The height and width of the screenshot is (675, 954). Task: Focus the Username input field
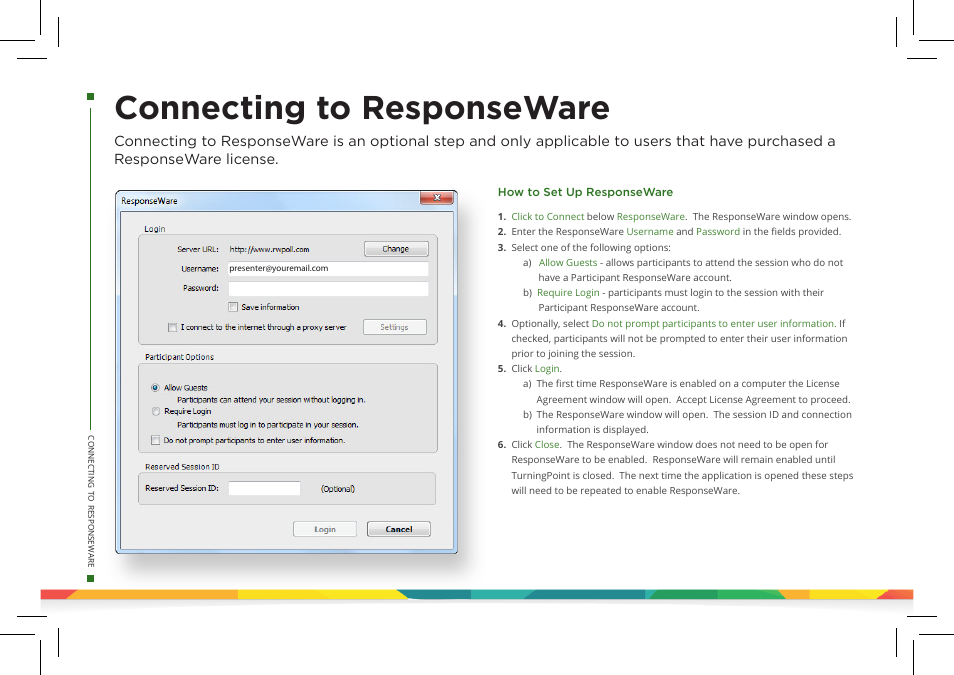coord(328,268)
